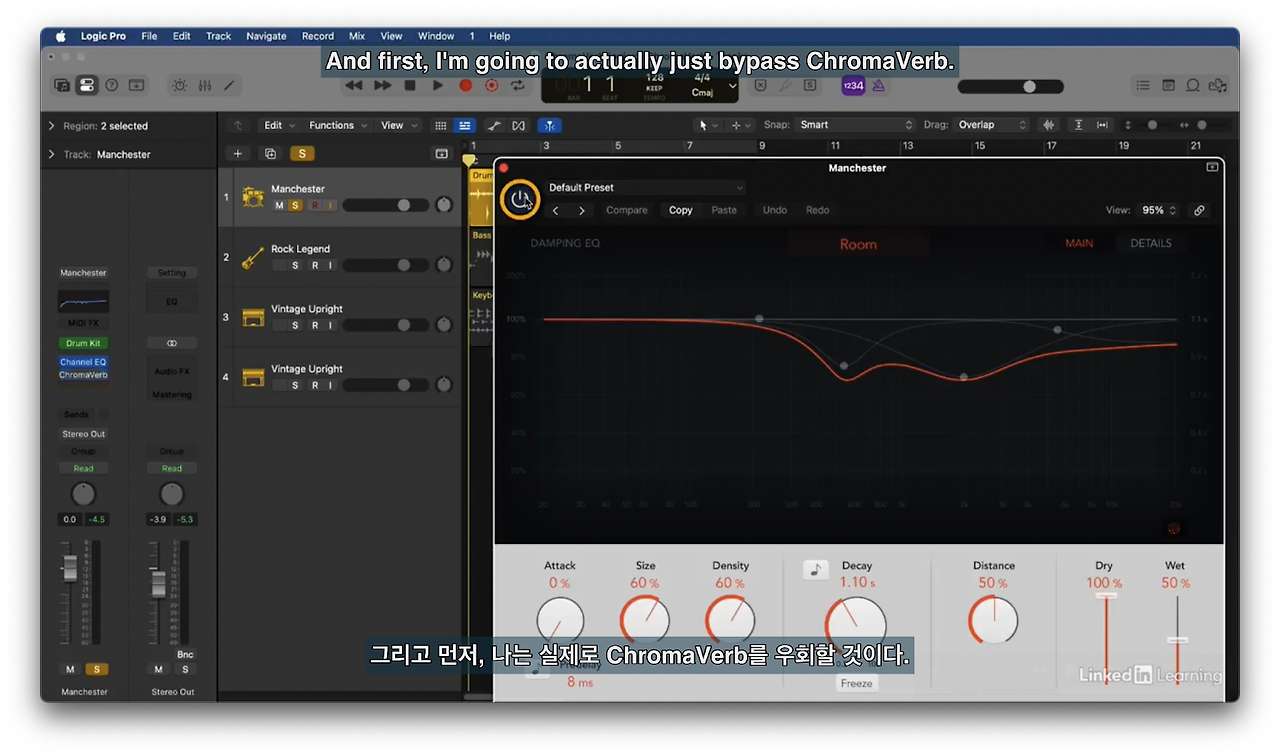Viewport: 1280px width, 756px height.
Task: Select previous preset with left arrow
Action: coord(556,210)
